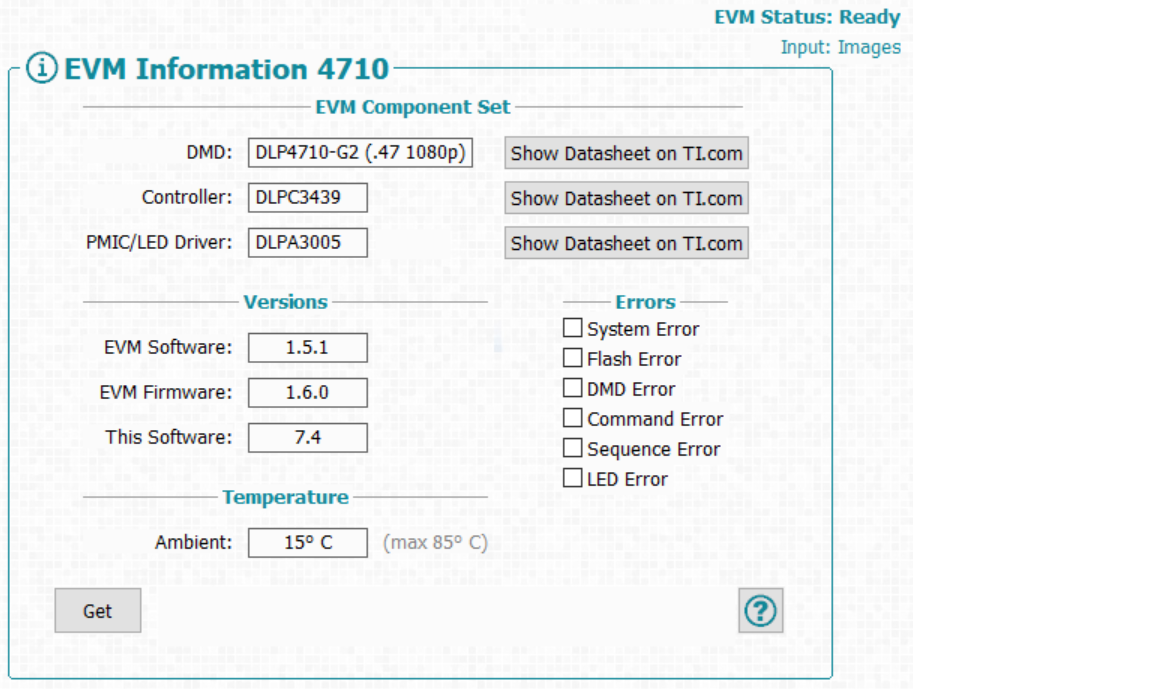The height and width of the screenshot is (689, 1152).
Task: Click the DMD: label
Action: pyautogui.click(x=209, y=153)
